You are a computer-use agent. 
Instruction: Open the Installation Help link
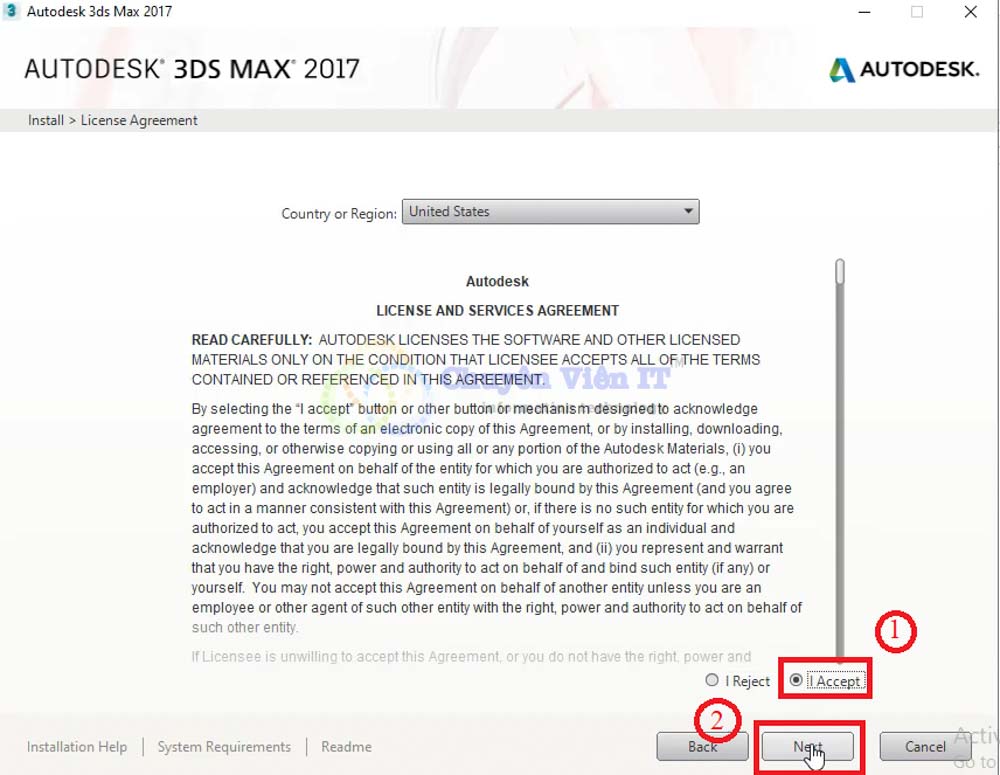tap(77, 746)
